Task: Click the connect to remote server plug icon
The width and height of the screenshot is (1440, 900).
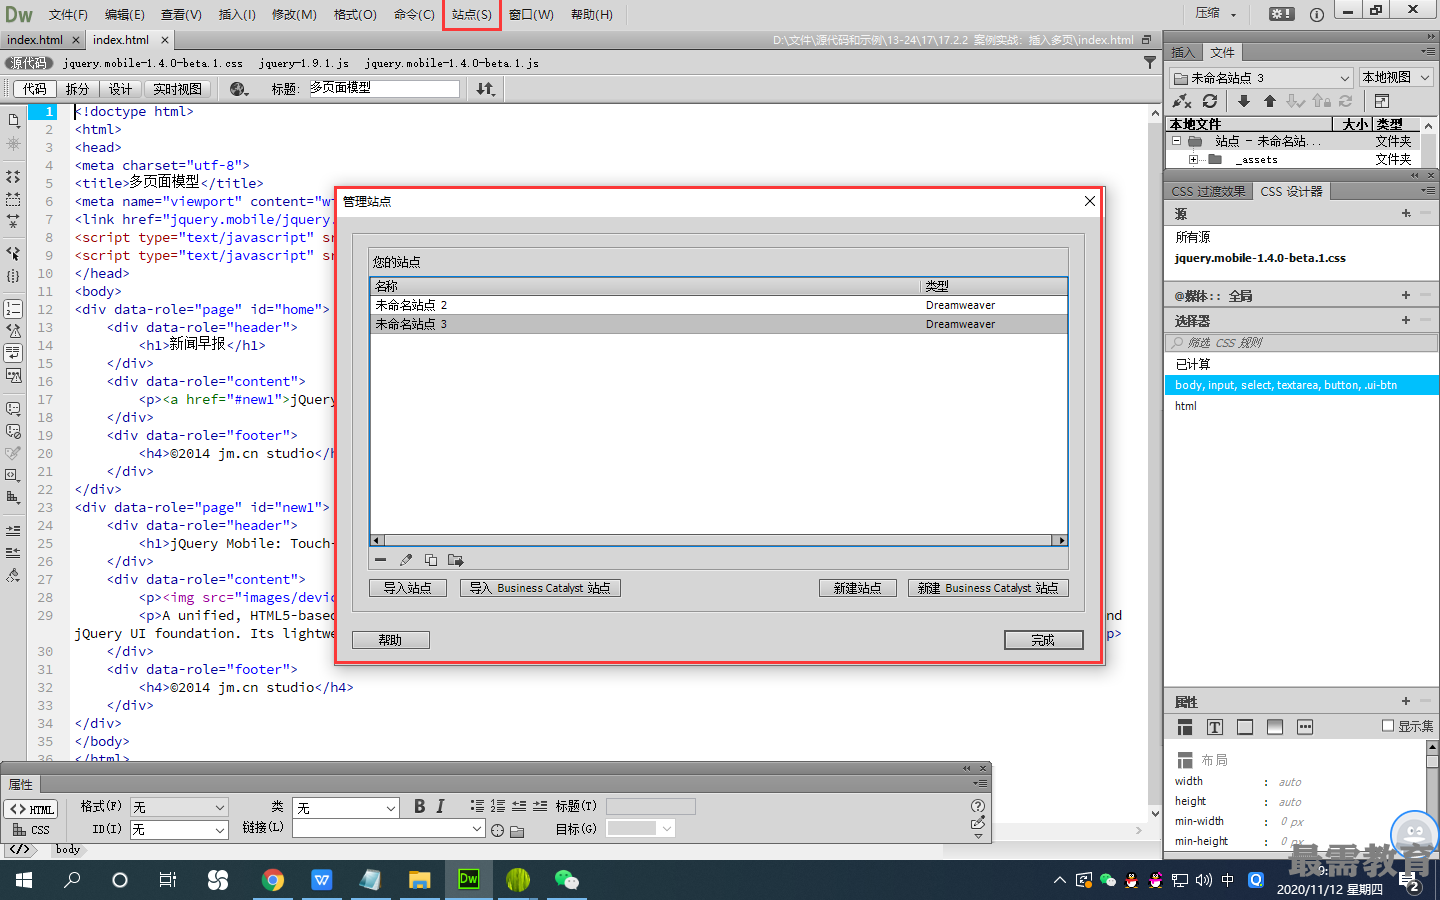Action: tap(1182, 101)
